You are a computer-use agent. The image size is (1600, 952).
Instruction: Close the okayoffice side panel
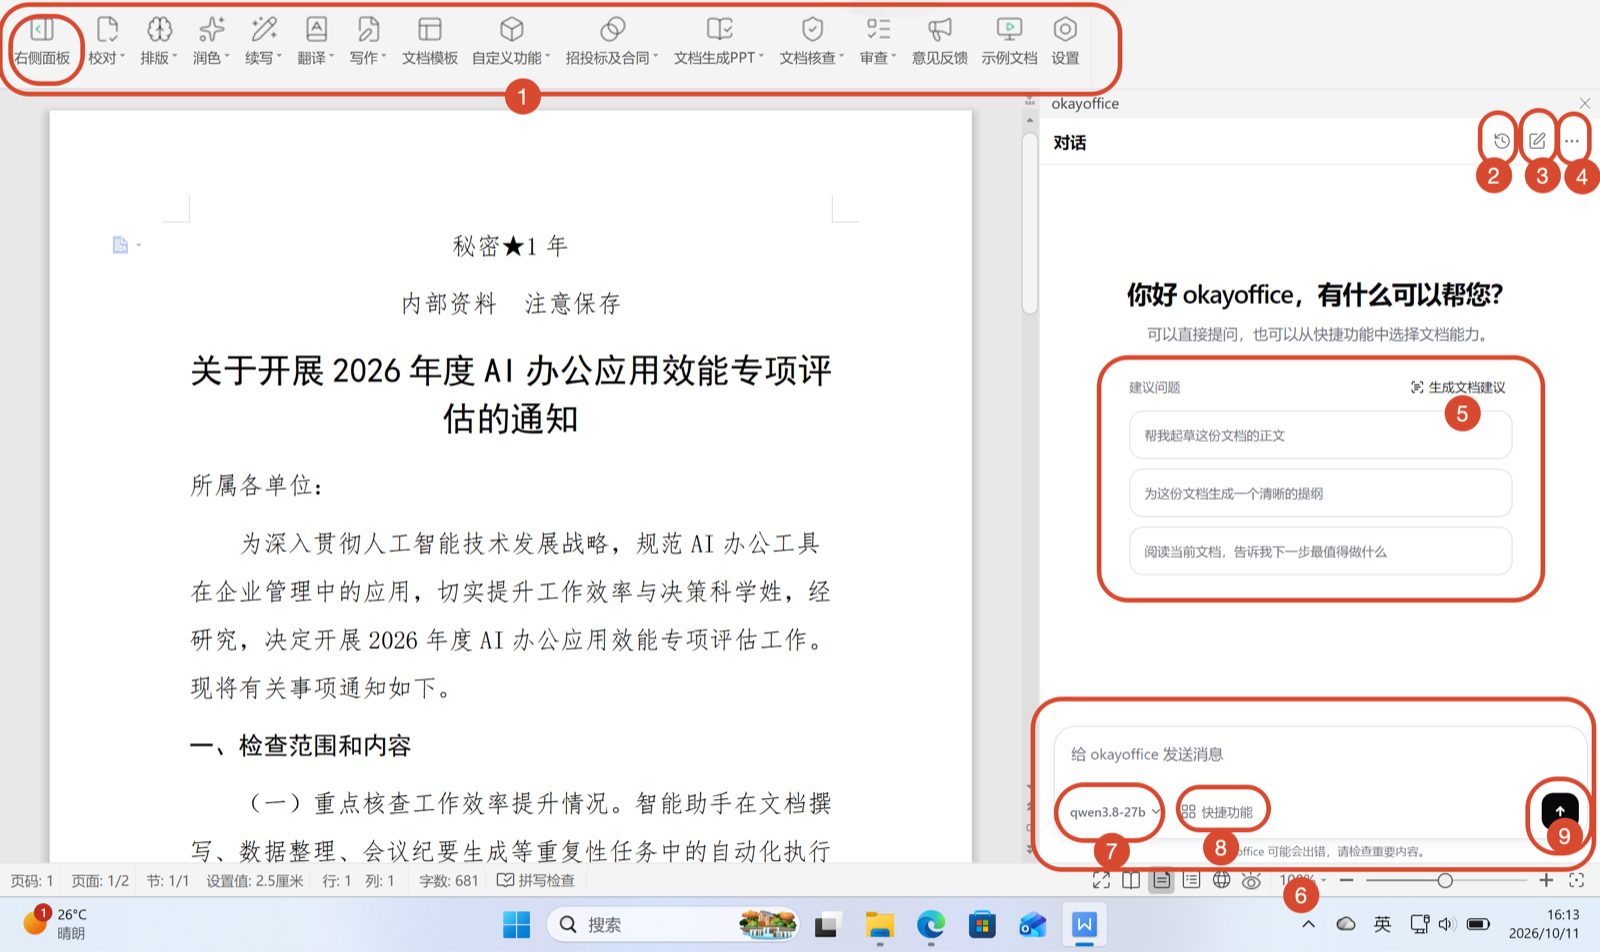click(x=1585, y=103)
